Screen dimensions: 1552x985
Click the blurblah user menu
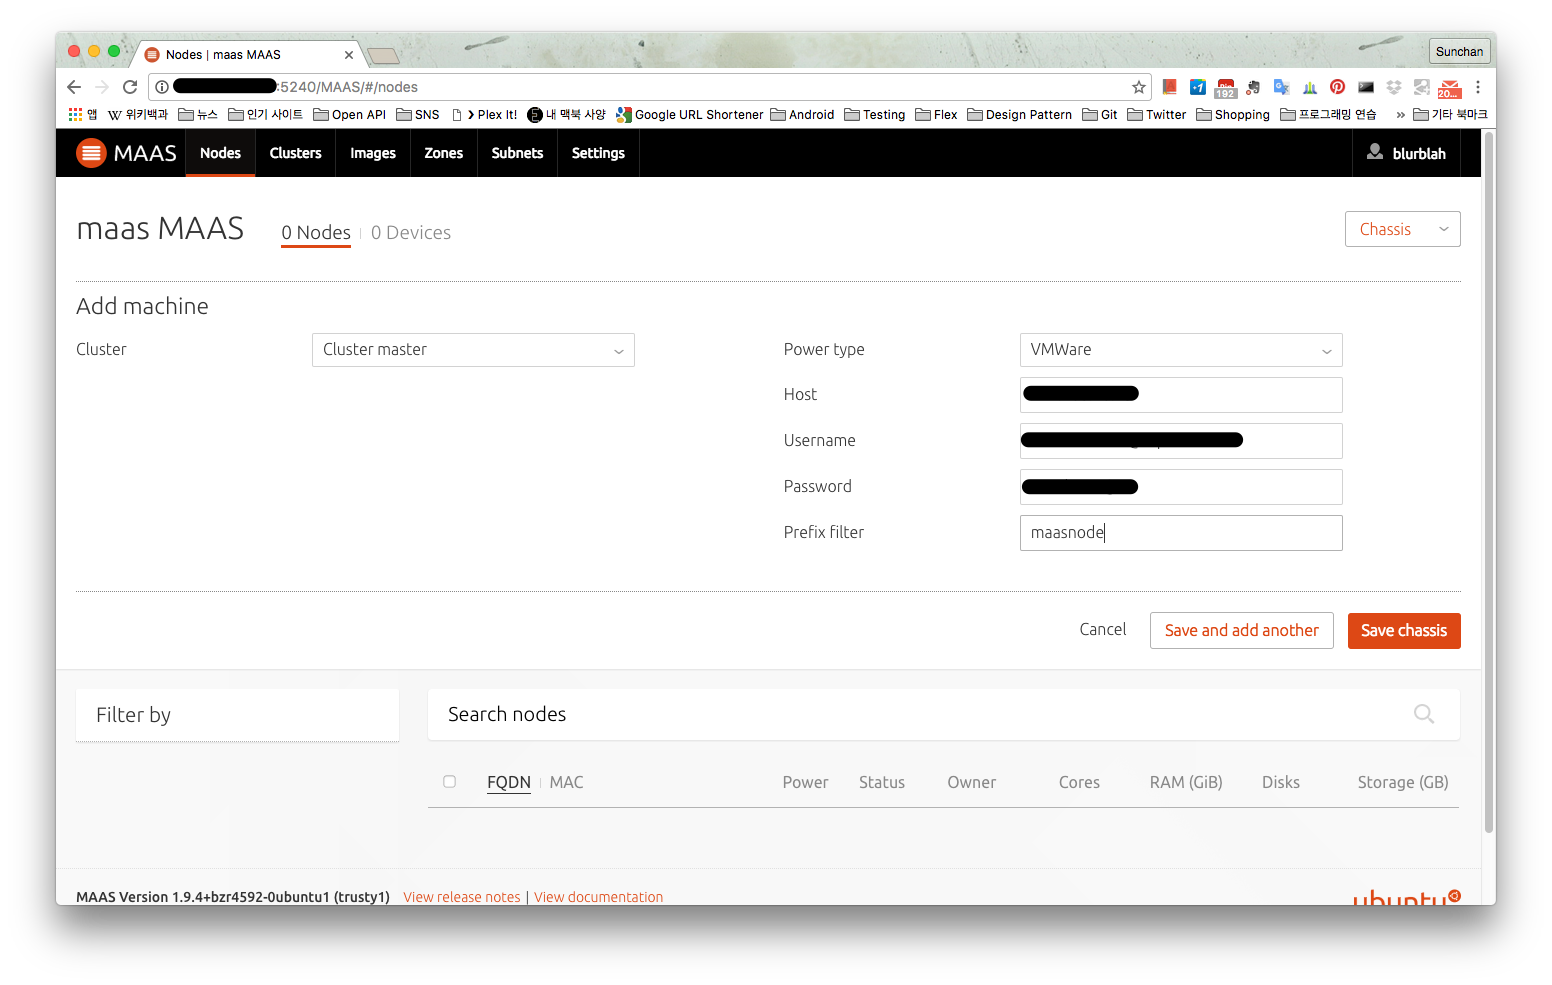click(1406, 153)
